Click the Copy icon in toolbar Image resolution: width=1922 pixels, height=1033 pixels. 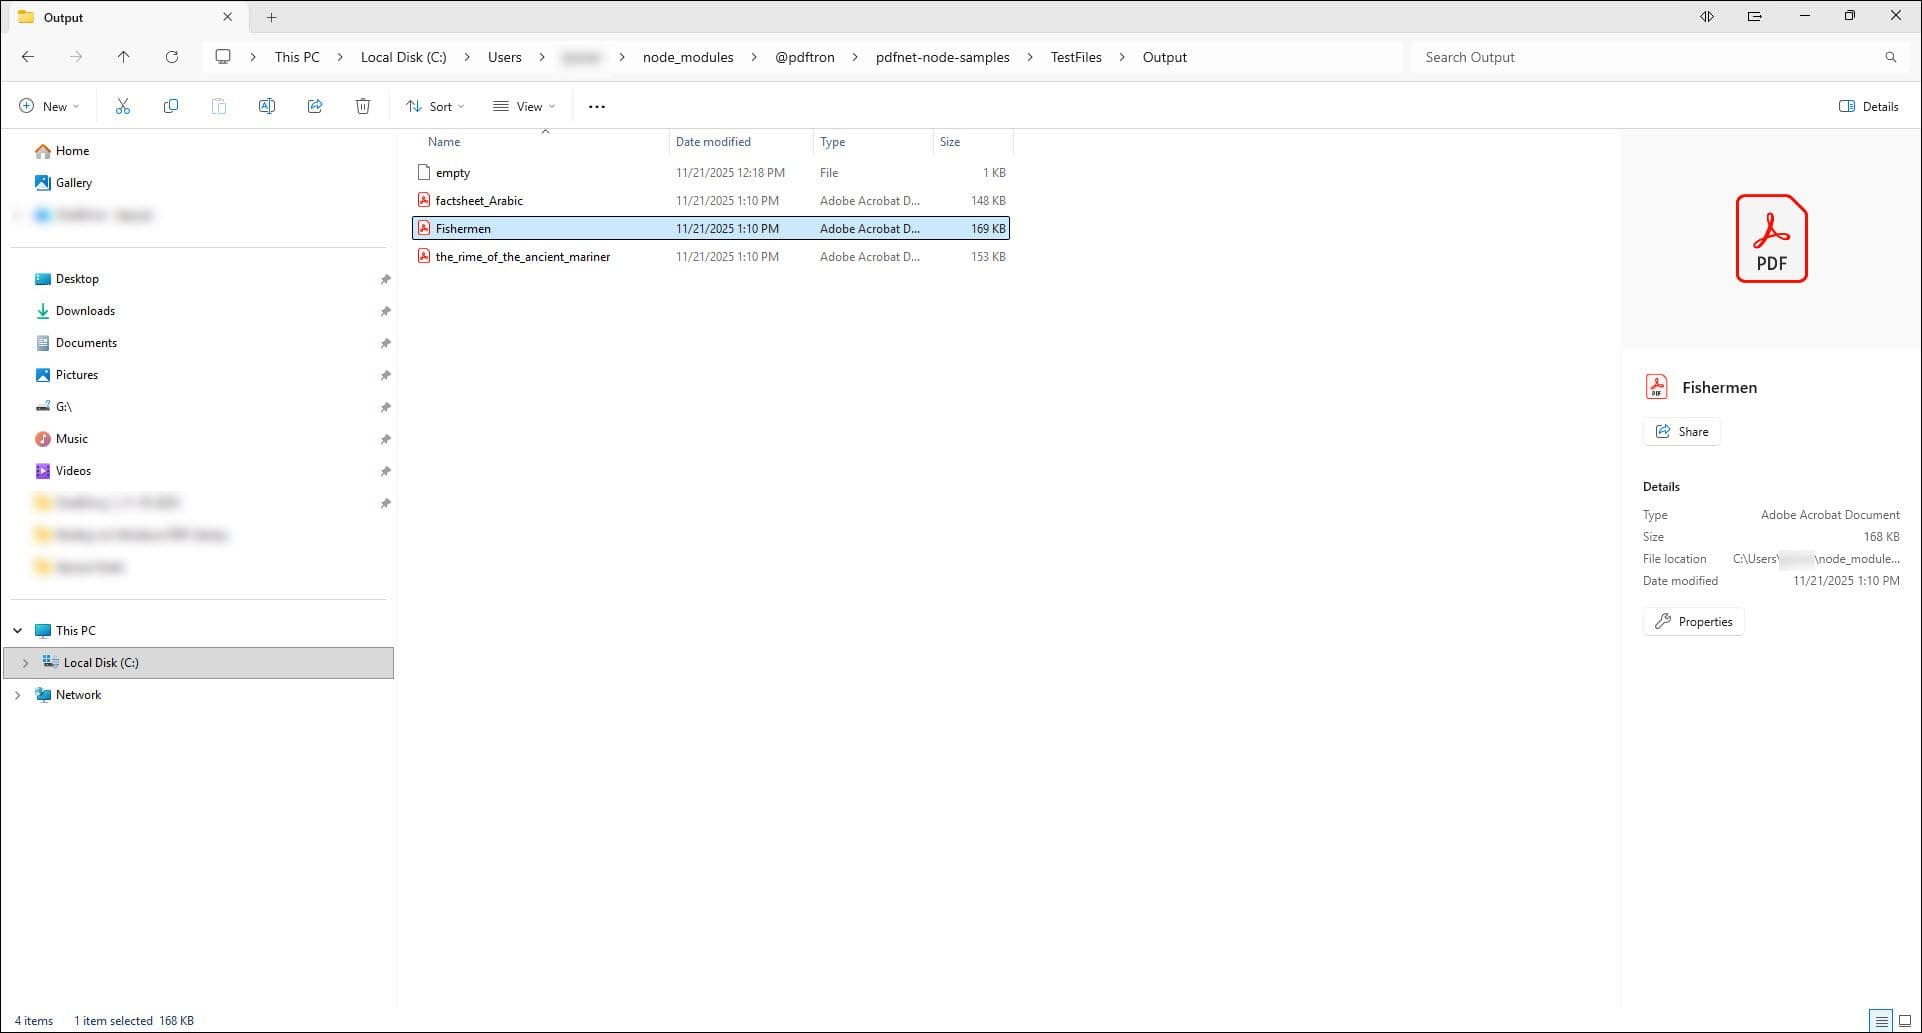pyautogui.click(x=171, y=106)
